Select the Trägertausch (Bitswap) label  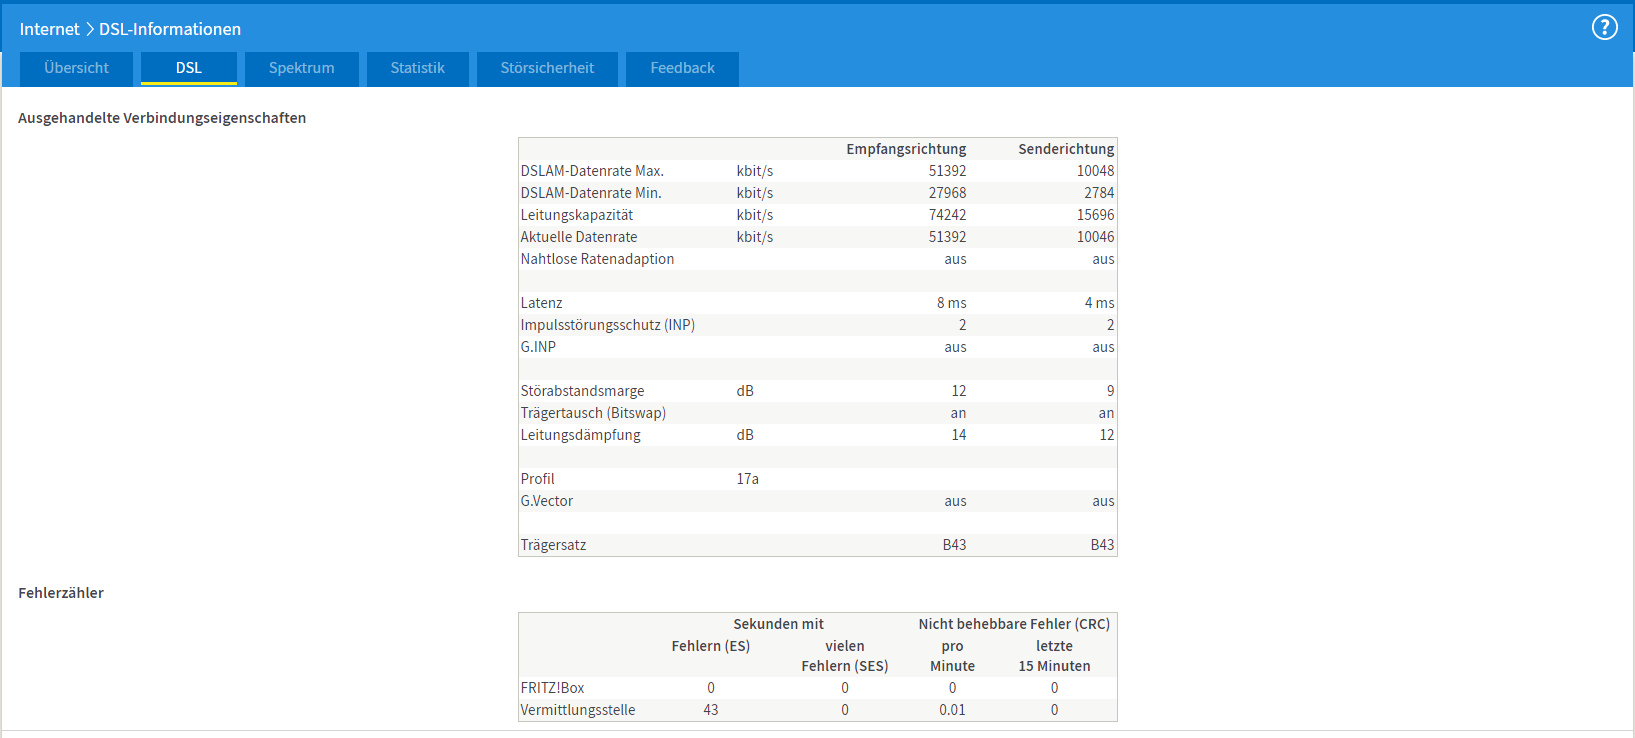tap(593, 413)
